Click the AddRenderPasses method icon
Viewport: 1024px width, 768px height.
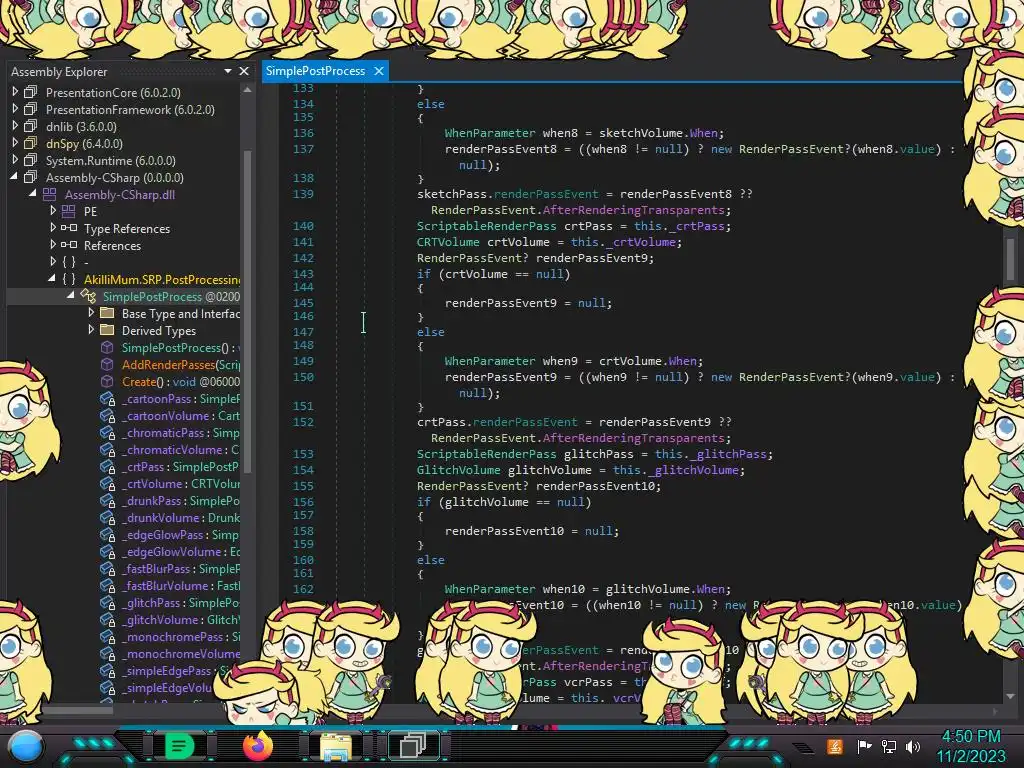[107, 364]
